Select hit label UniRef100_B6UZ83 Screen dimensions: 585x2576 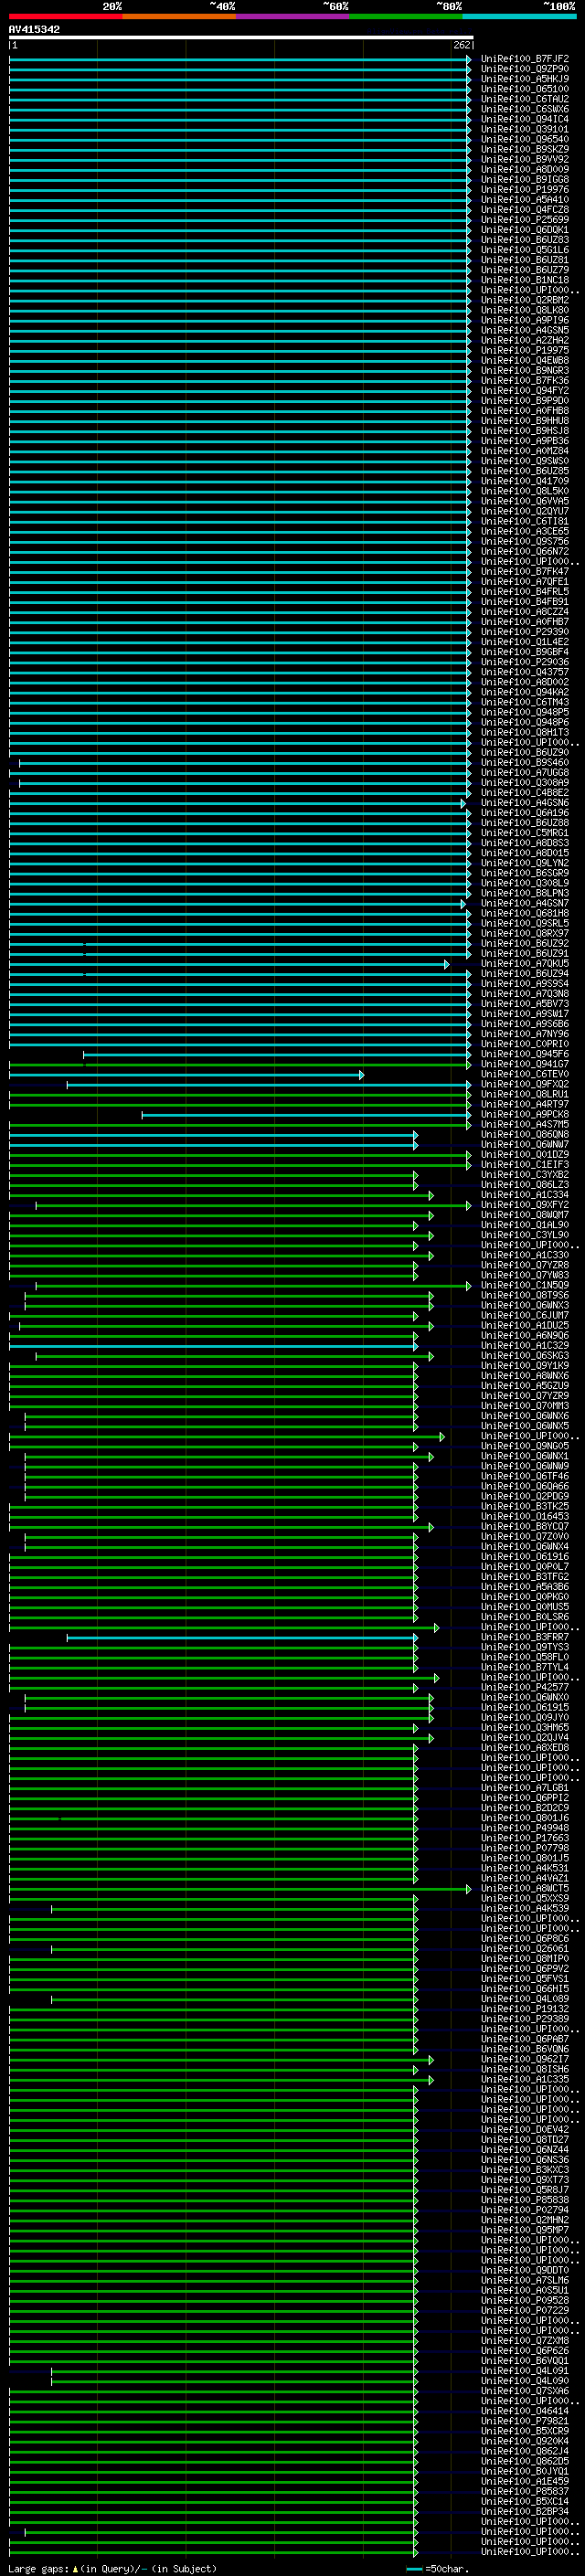pos(525,240)
